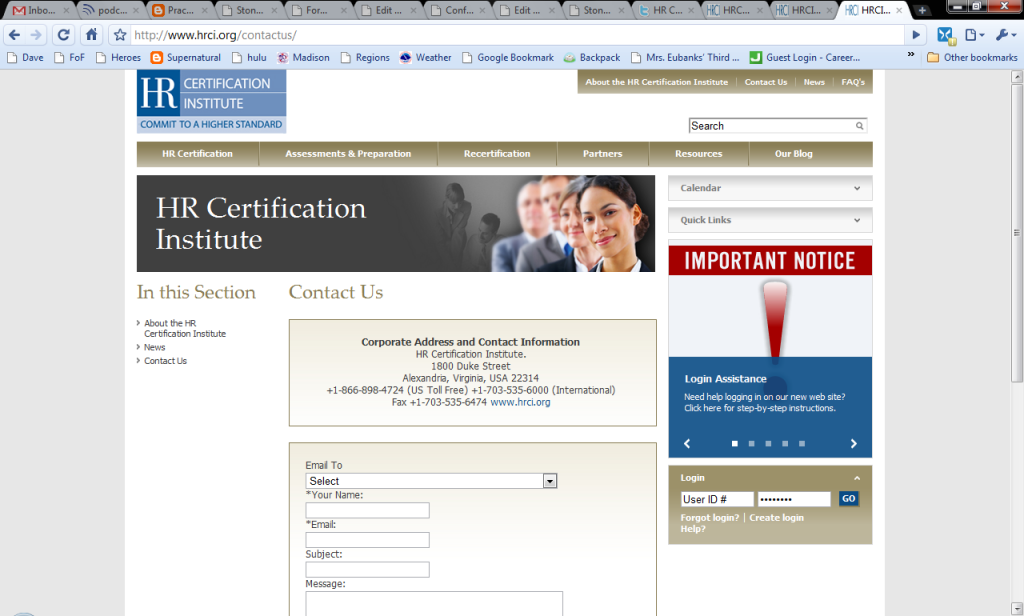Open the Recertification nav menu
This screenshot has width=1024, height=616.
(497, 154)
